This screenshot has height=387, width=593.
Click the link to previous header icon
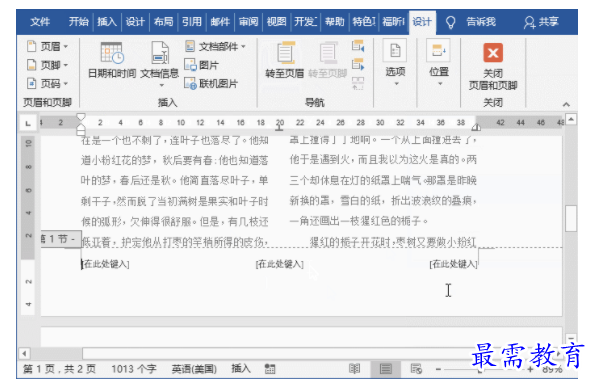coord(358,83)
